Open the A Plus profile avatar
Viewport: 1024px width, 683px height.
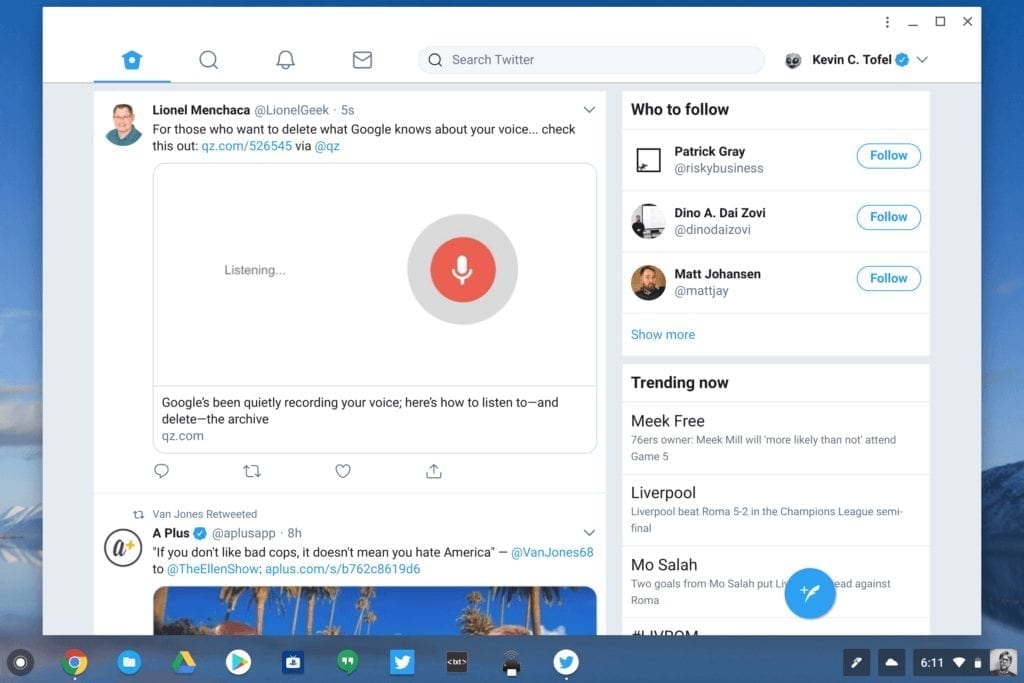(123, 547)
